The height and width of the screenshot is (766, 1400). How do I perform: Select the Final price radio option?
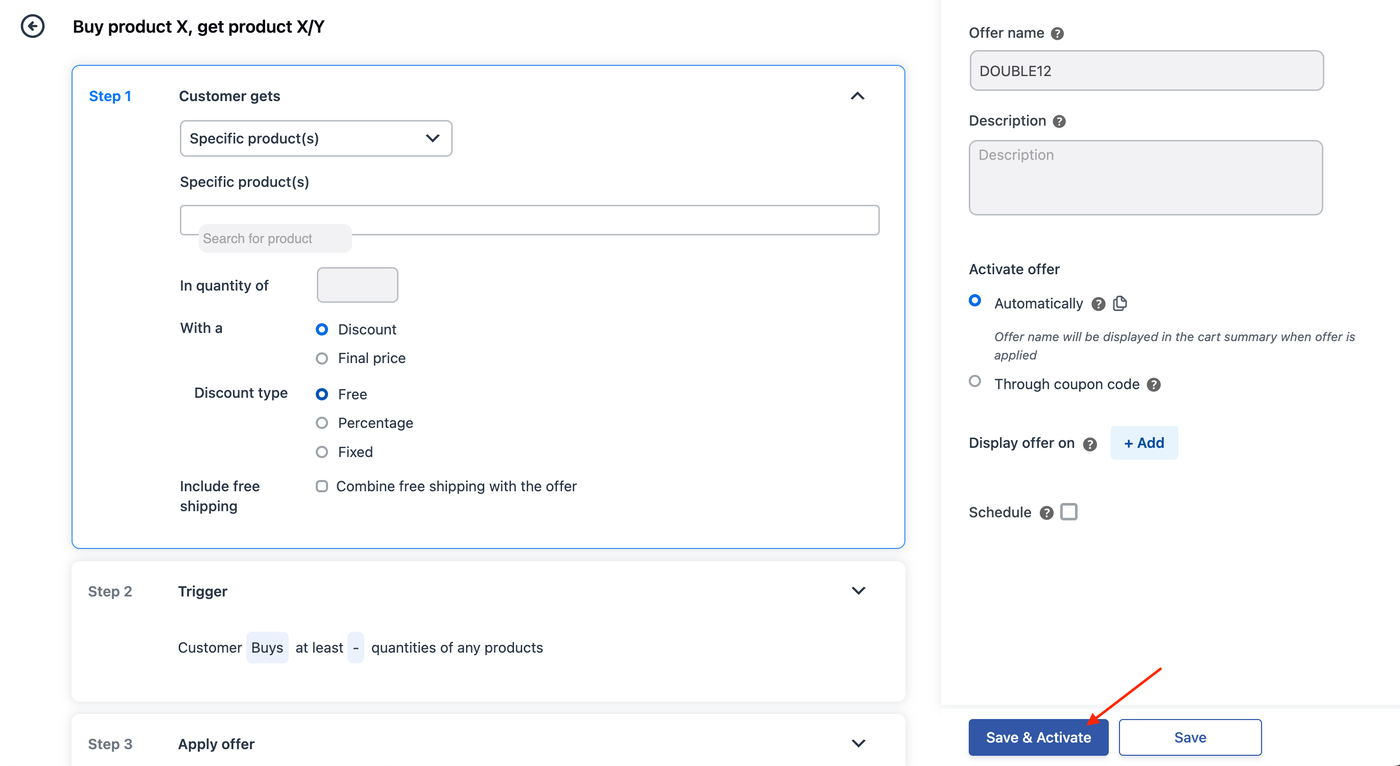322,358
